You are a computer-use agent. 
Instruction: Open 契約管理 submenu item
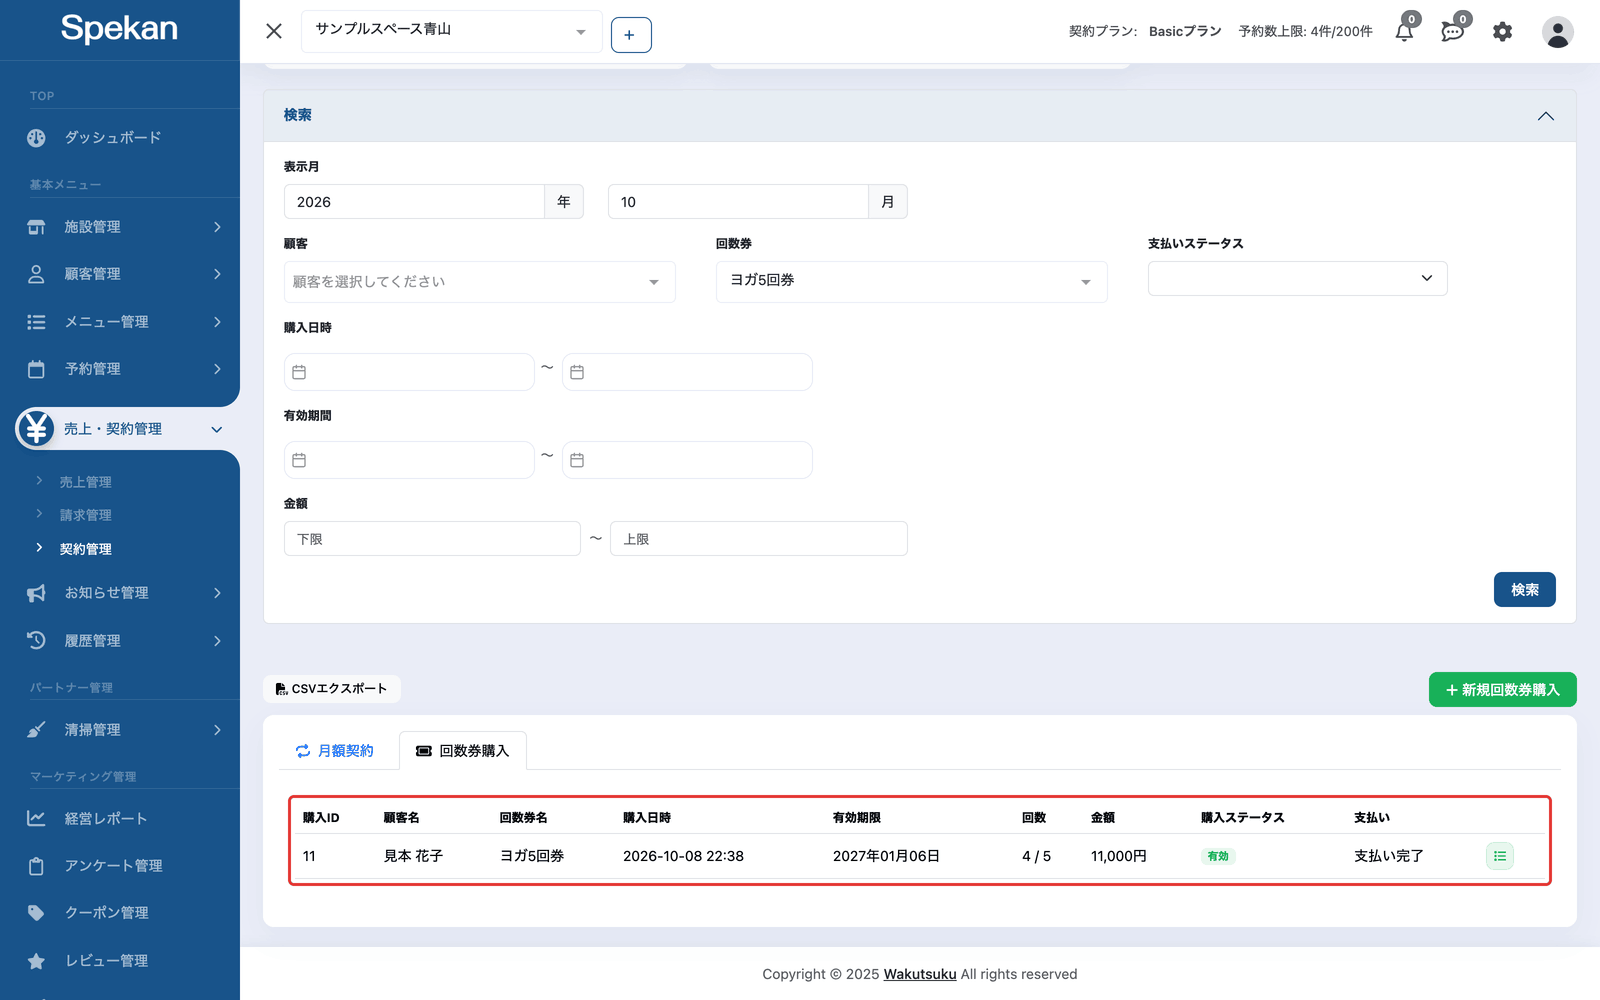tap(85, 549)
